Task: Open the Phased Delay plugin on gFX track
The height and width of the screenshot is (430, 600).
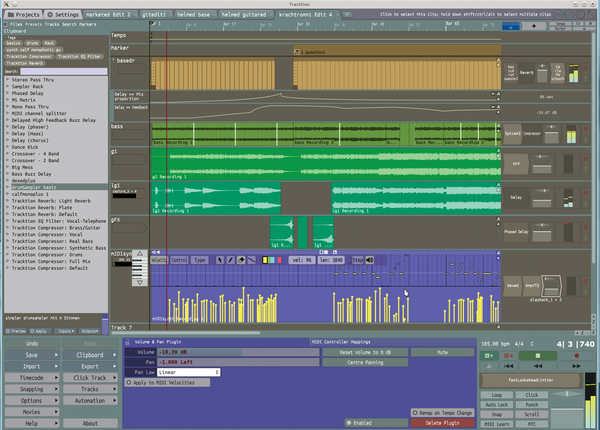Action: [516, 232]
